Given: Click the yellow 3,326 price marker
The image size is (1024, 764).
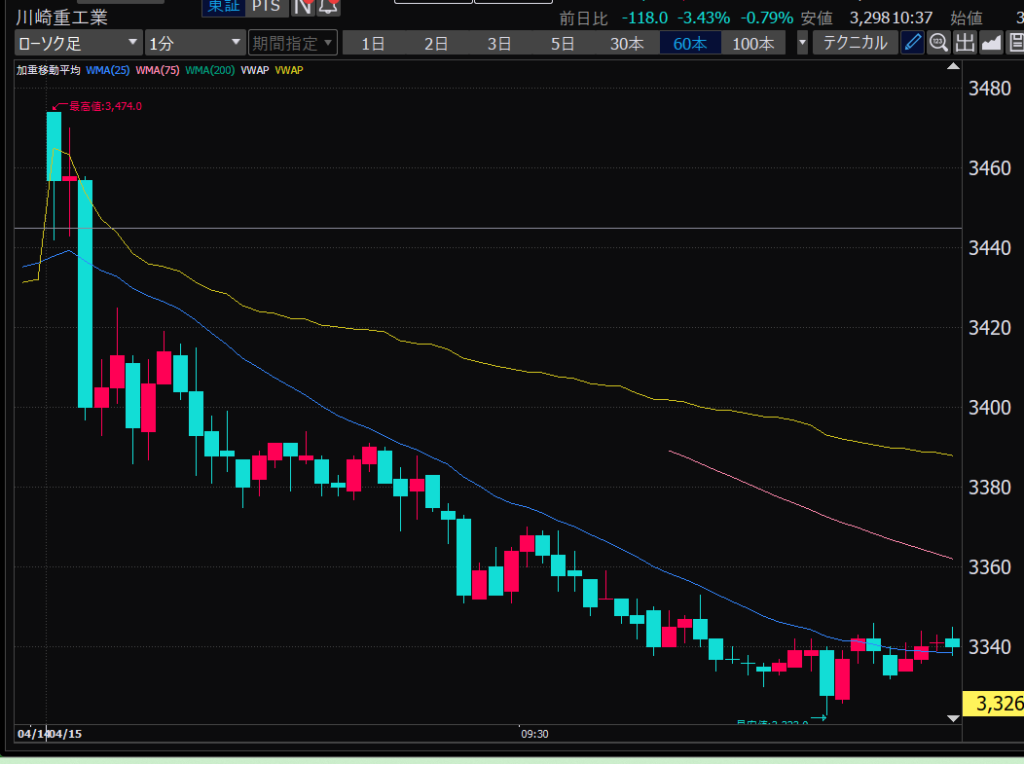Looking at the screenshot, I should pyautogui.click(x=993, y=704).
